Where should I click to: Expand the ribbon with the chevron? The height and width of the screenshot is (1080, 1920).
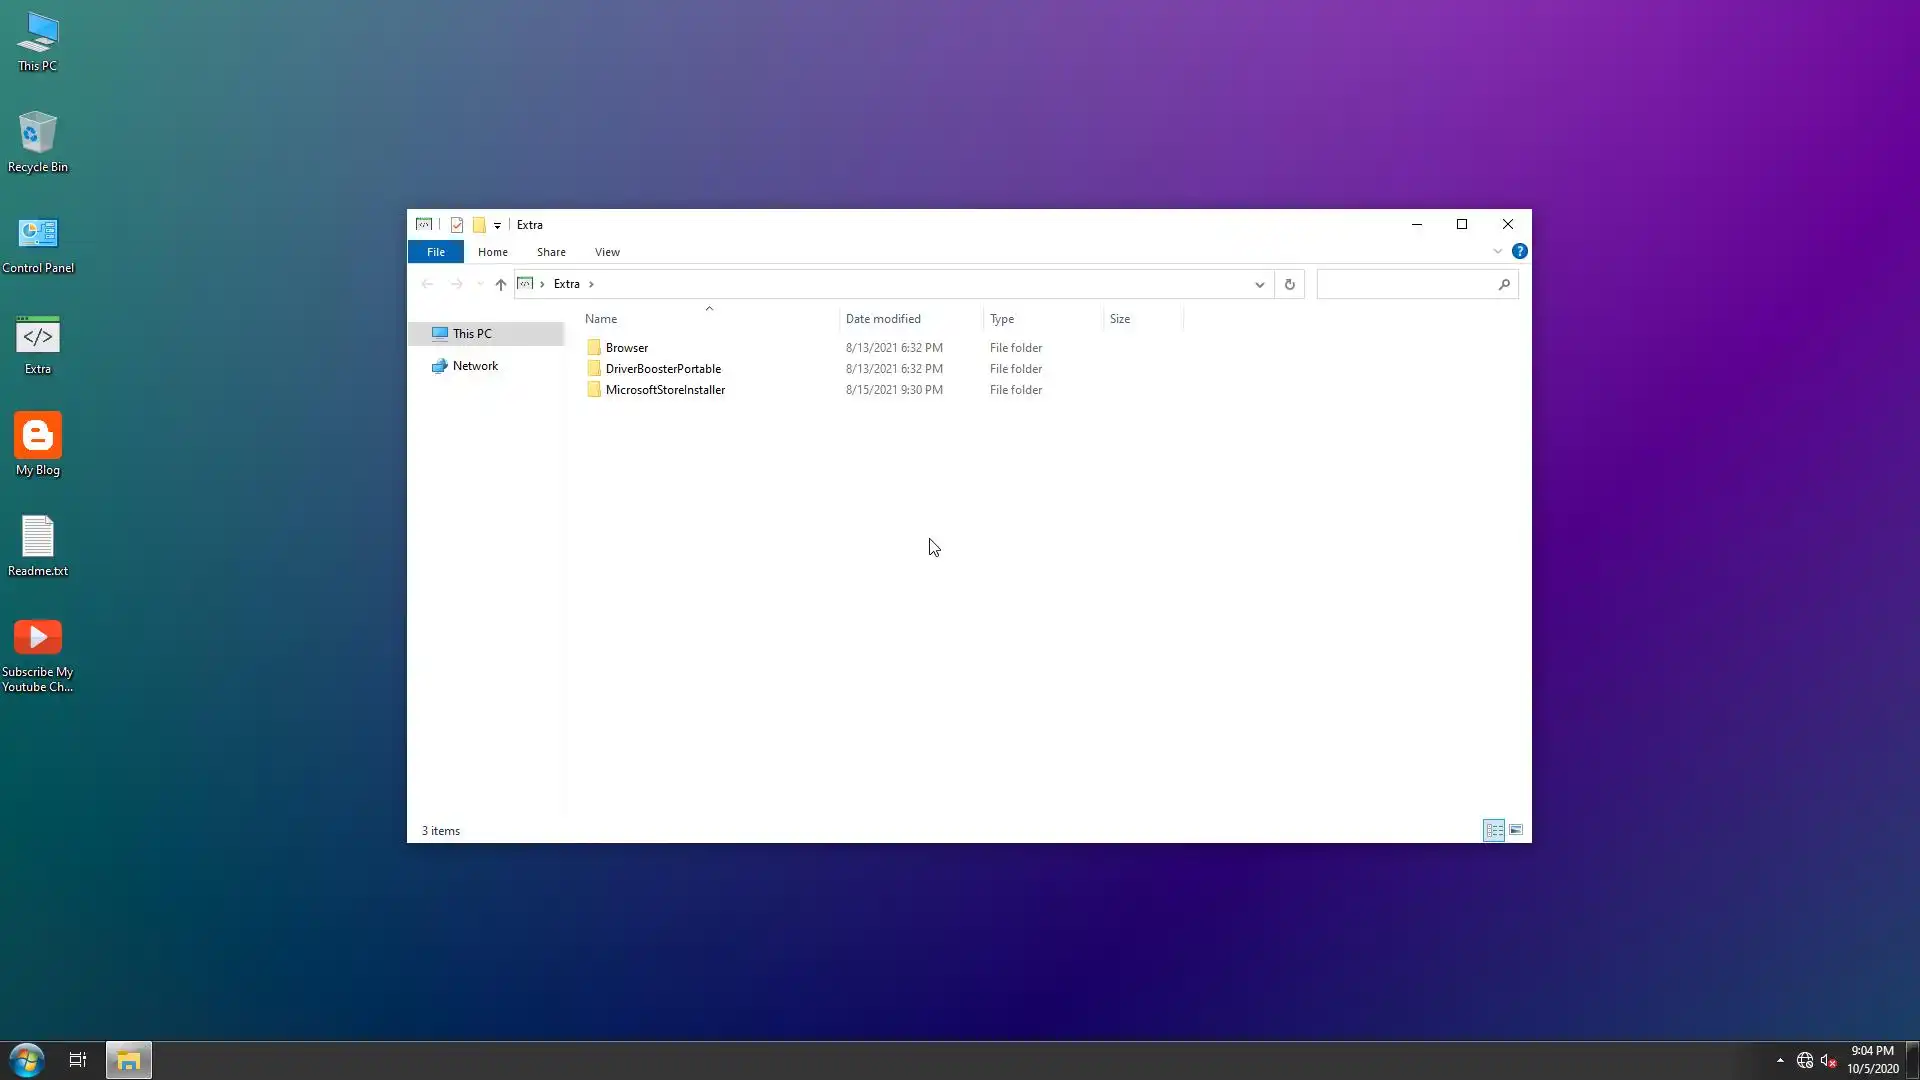(x=1497, y=251)
